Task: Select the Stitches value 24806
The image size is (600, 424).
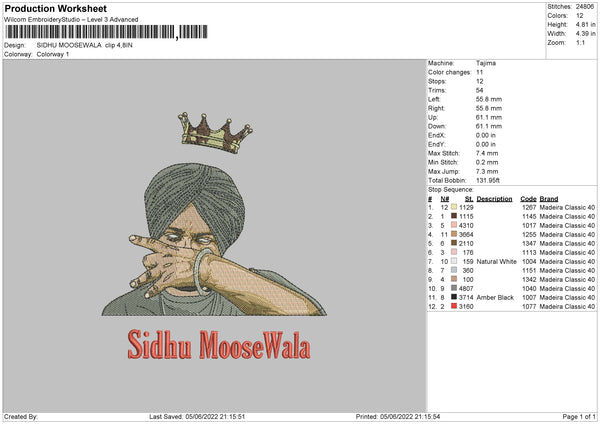Action: [585, 7]
